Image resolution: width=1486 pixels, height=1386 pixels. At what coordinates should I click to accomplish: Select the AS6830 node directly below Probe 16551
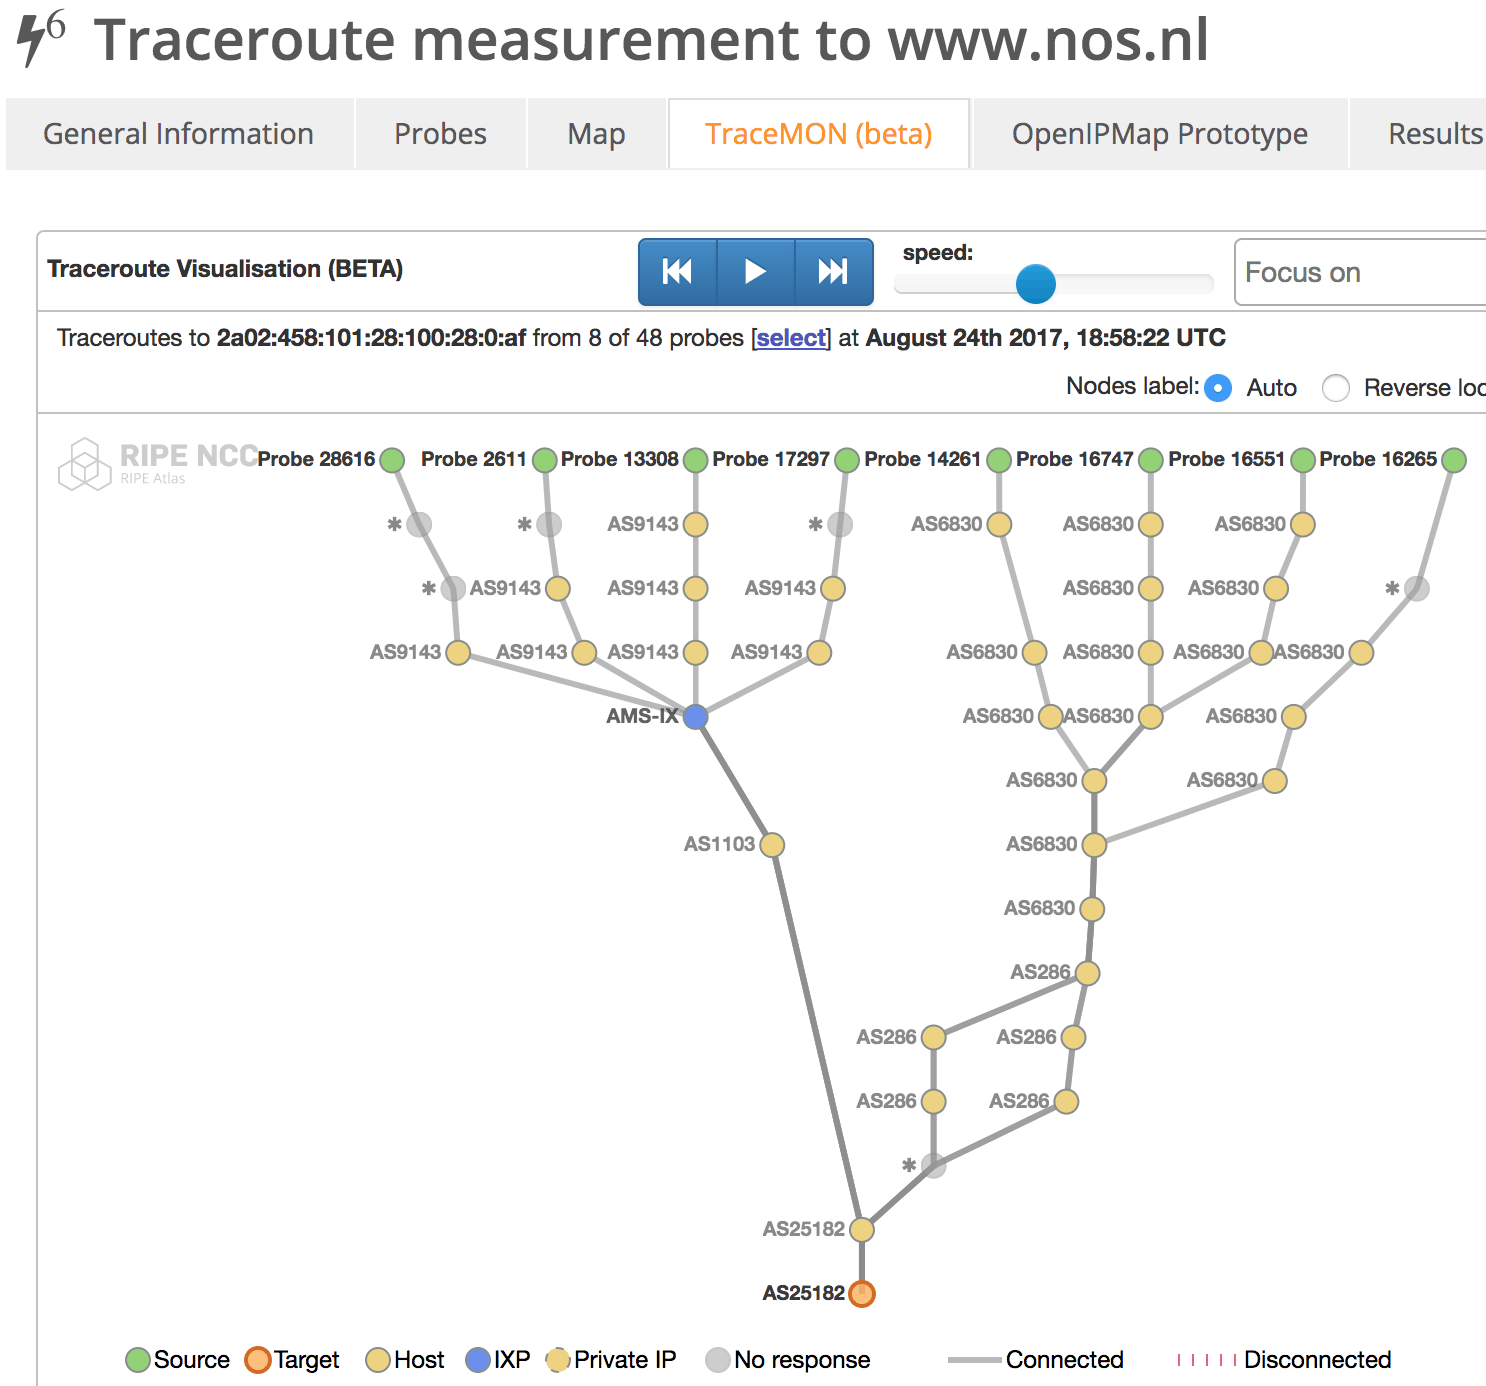coord(1303,524)
